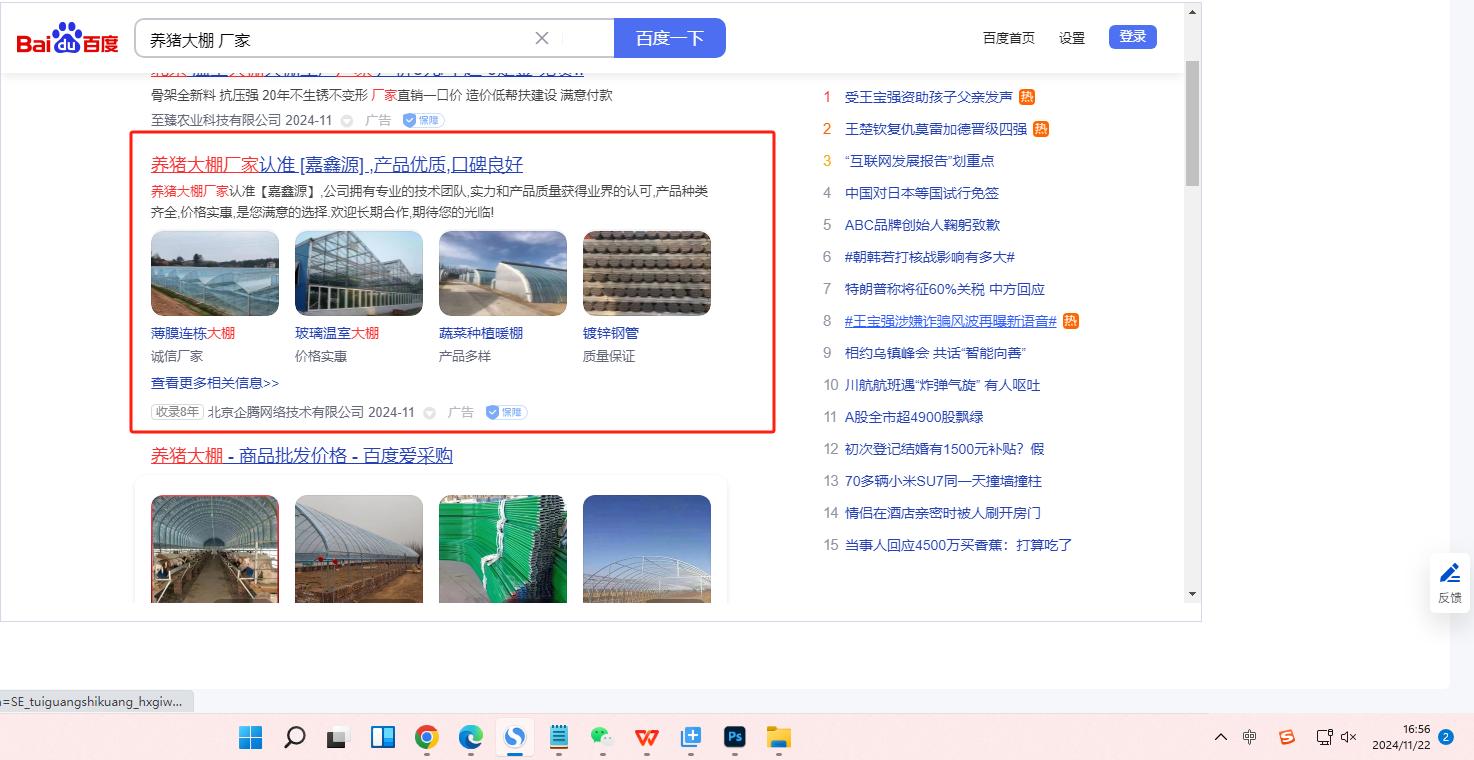Open Google Chrome from the taskbar
The width and height of the screenshot is (1474, 760).
(x=427, y=738)
